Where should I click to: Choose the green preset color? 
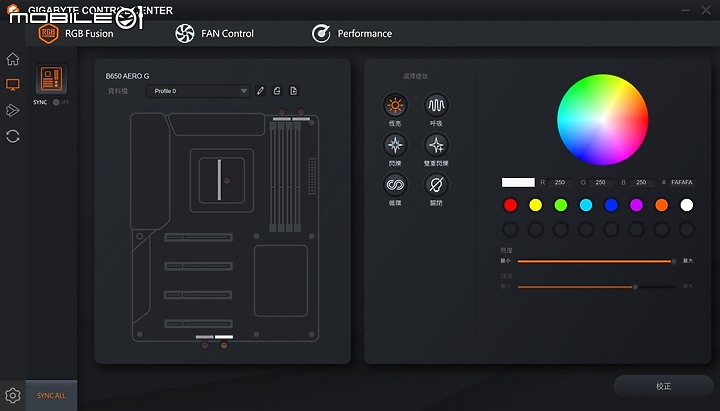(561, 205)
